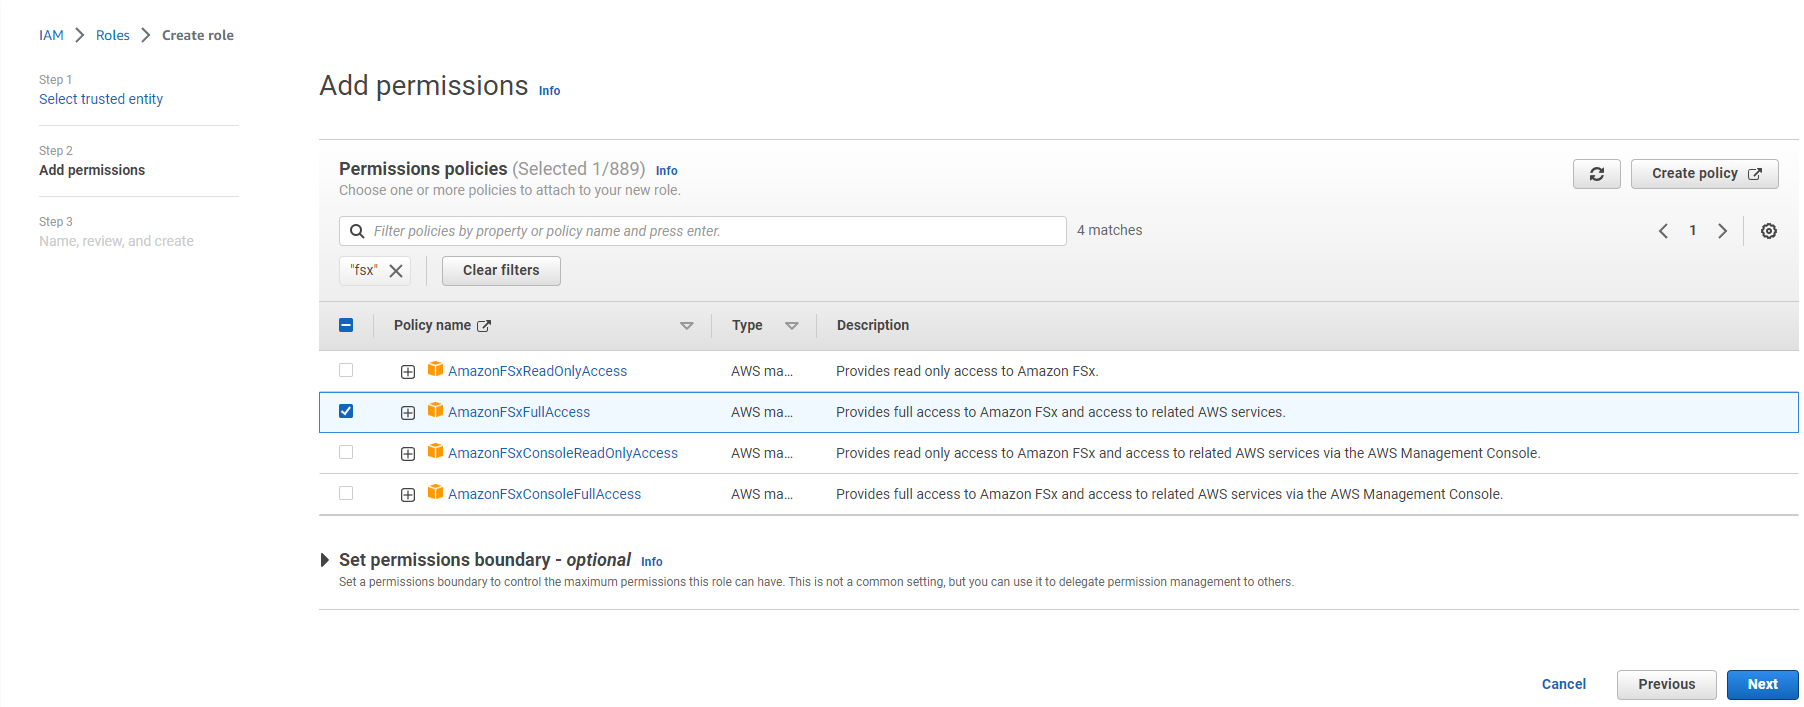Open Roles in the breadcrumb
Viewport: 1804px width, 707px height.
pos(113,35)
